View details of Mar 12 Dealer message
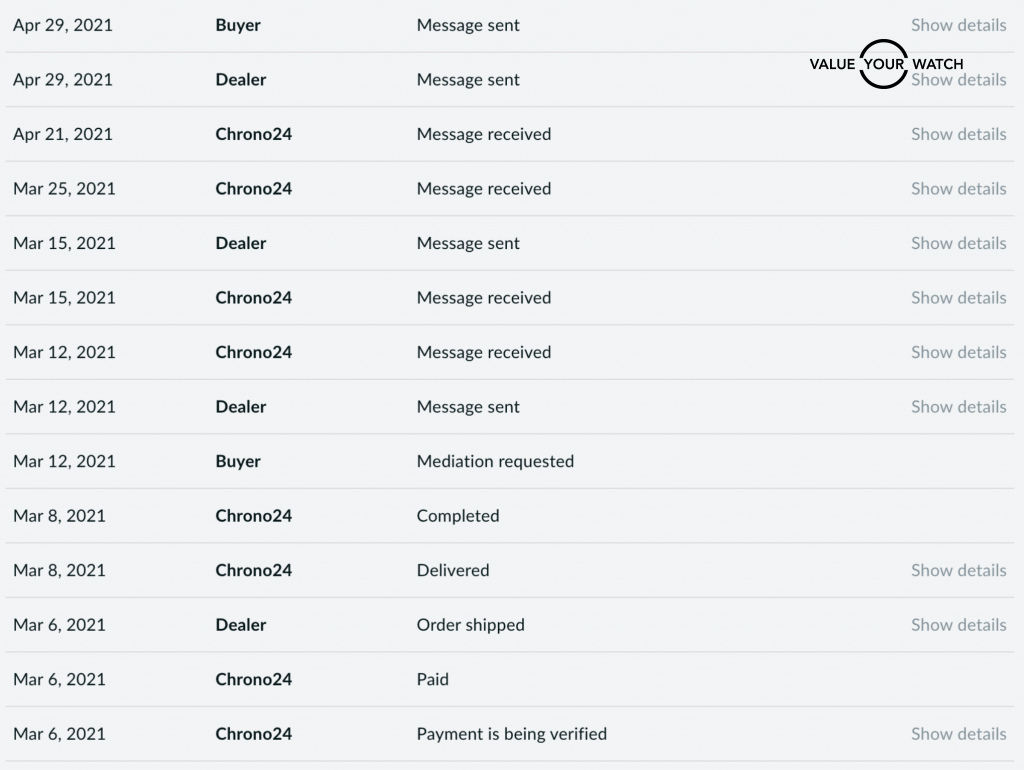1024x770 pixels. point(958,407)
